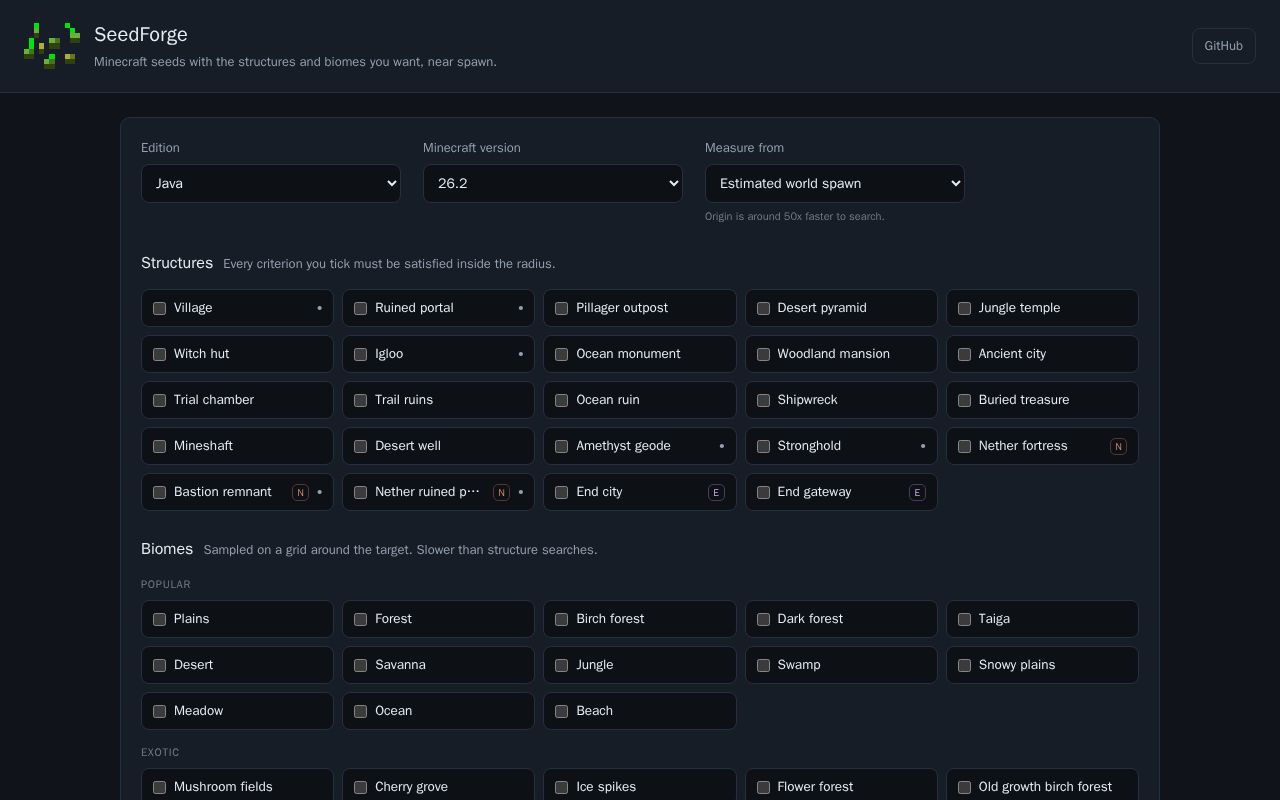The height and width of the screenshot is (800, 1280).
Task: Select the Stronghold checkbox
Action: coord(763,446)
